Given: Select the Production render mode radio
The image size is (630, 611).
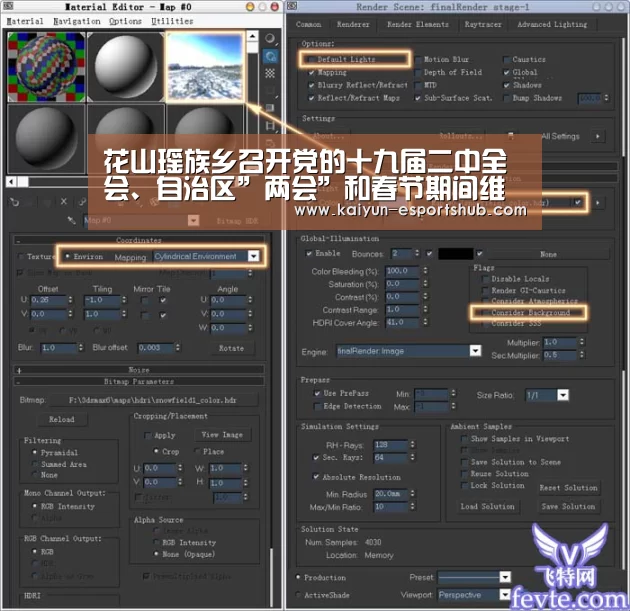Looking at the screenshot, I should (x=298, y=577).
